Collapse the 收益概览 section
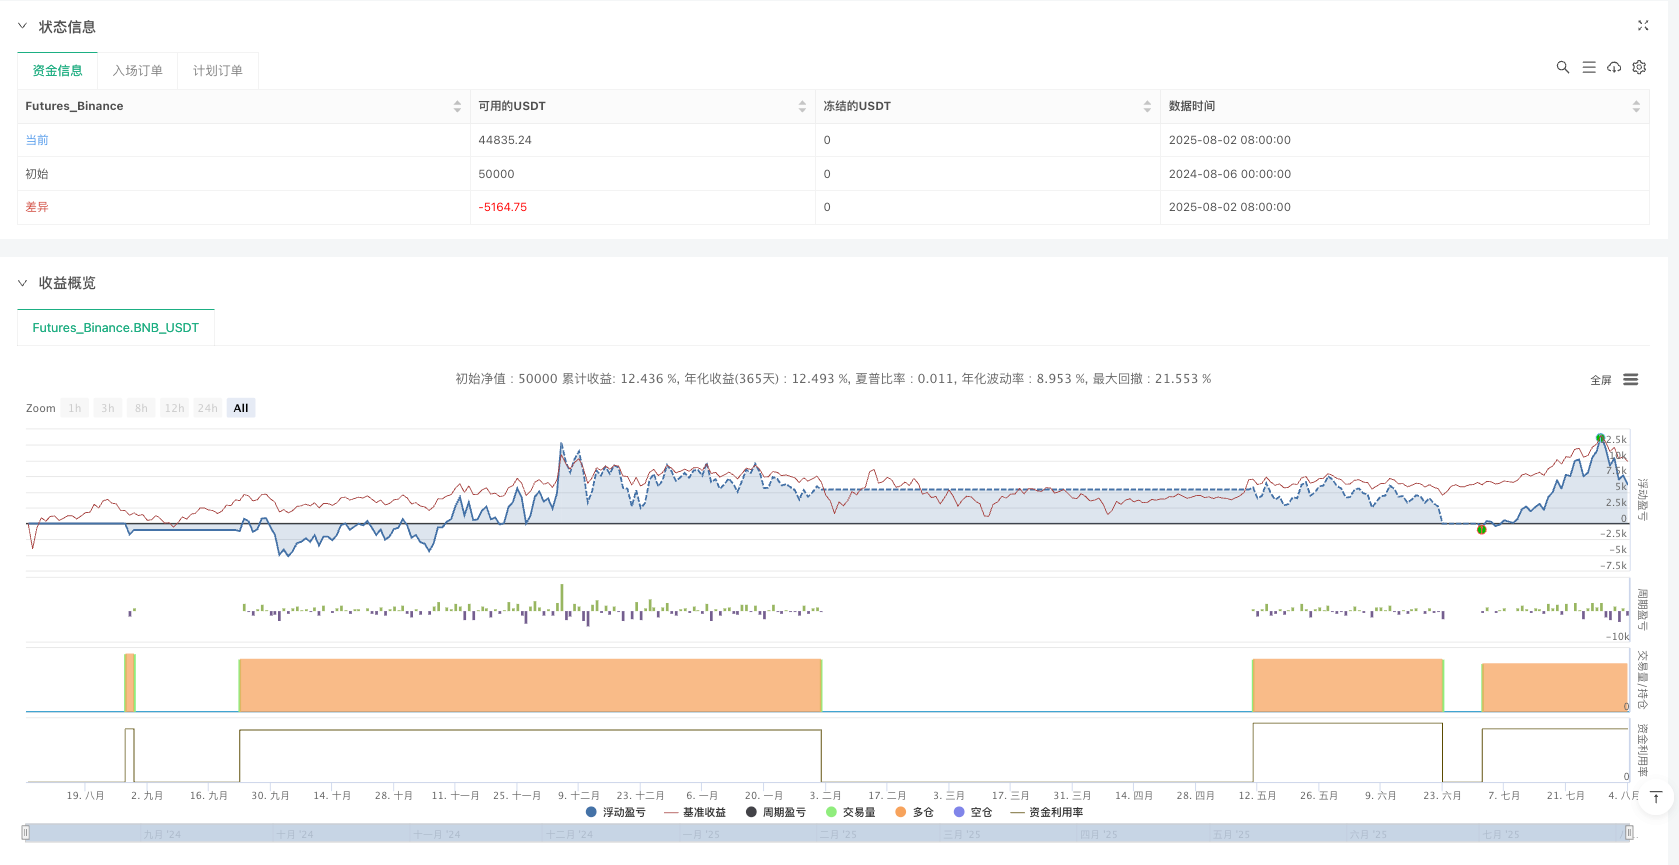The height and width of the screenshot is (865, 1679). click(x=22, y=283)
